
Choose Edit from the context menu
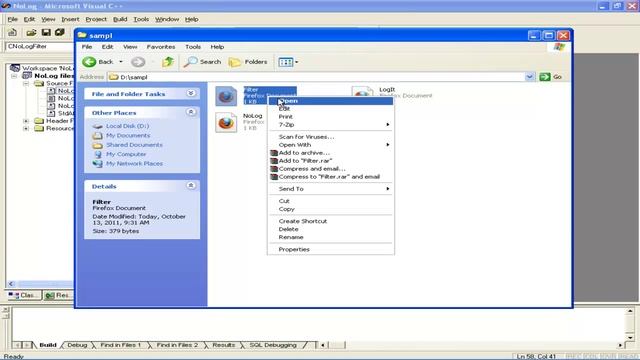coord(331,109)
